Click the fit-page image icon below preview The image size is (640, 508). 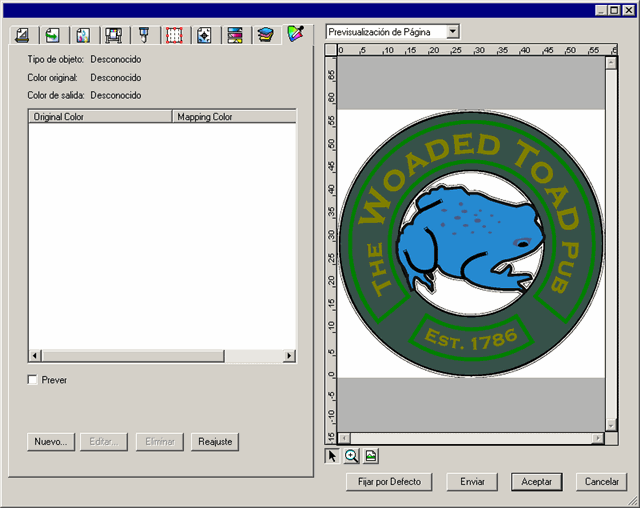point(371,456)
